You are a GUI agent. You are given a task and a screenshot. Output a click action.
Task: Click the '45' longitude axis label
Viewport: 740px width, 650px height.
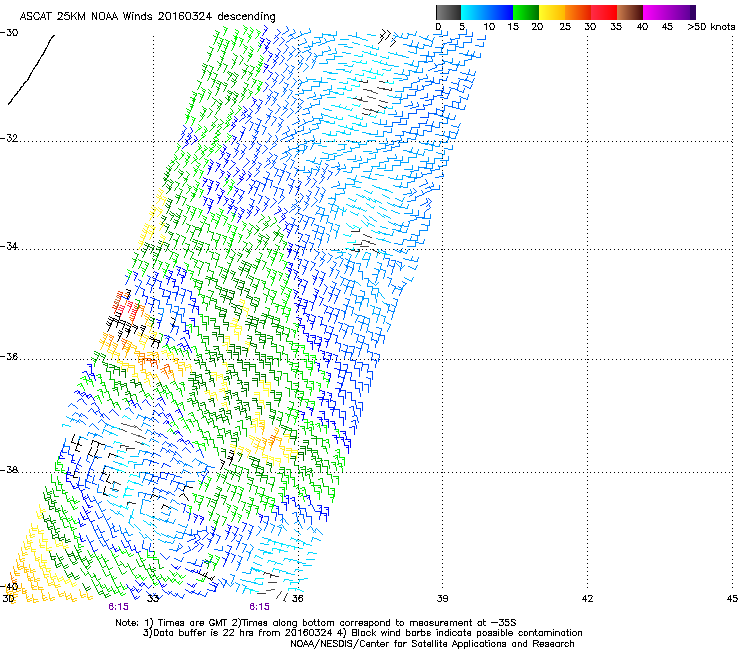click(732, 599)
